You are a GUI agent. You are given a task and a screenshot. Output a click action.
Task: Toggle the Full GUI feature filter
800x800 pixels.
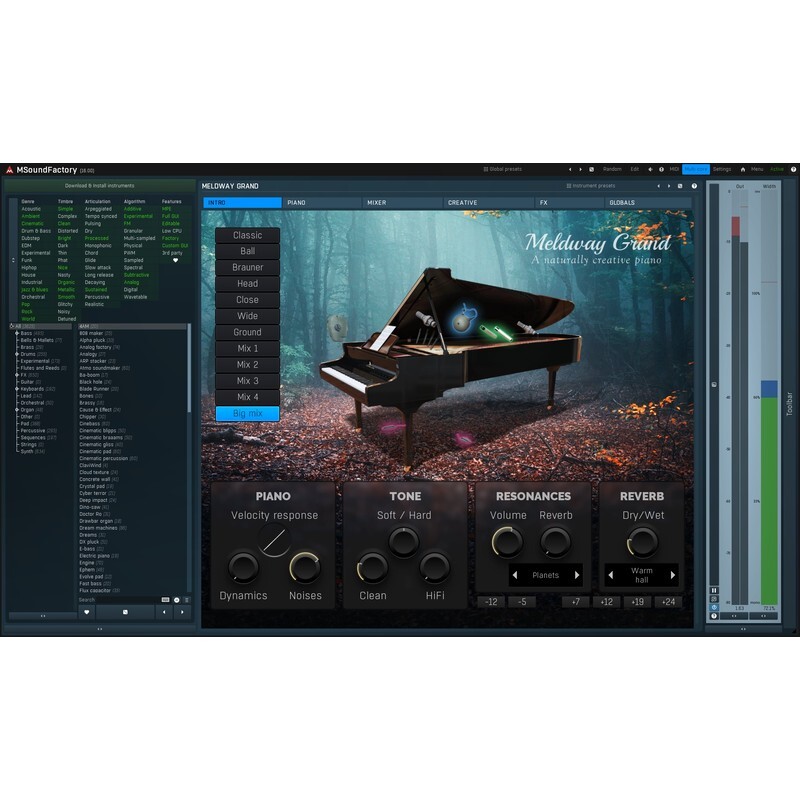point(170,216)
